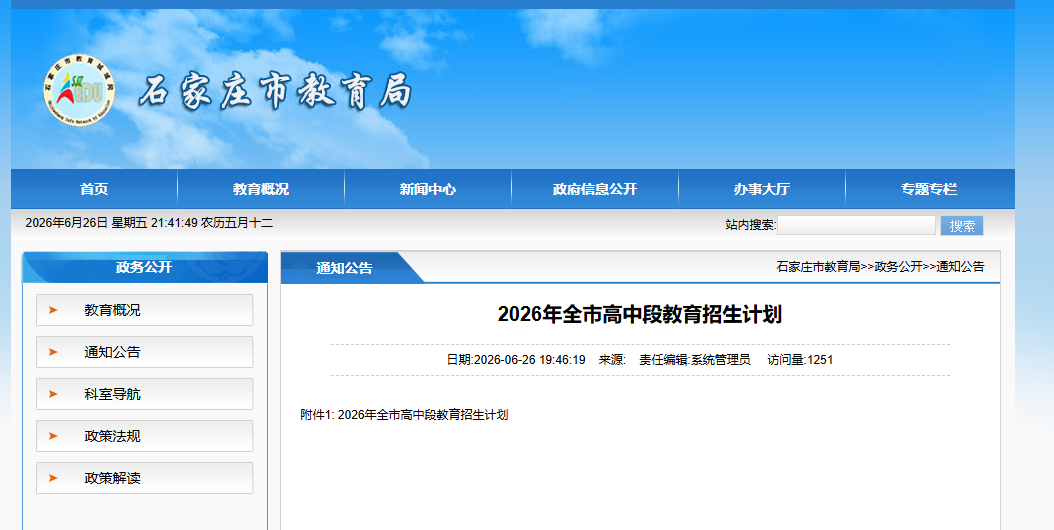The image size is (1054, 530).
Task: Click the date text 日期:2026-06-26 19:46:19
Action: [x=516, y=360]
